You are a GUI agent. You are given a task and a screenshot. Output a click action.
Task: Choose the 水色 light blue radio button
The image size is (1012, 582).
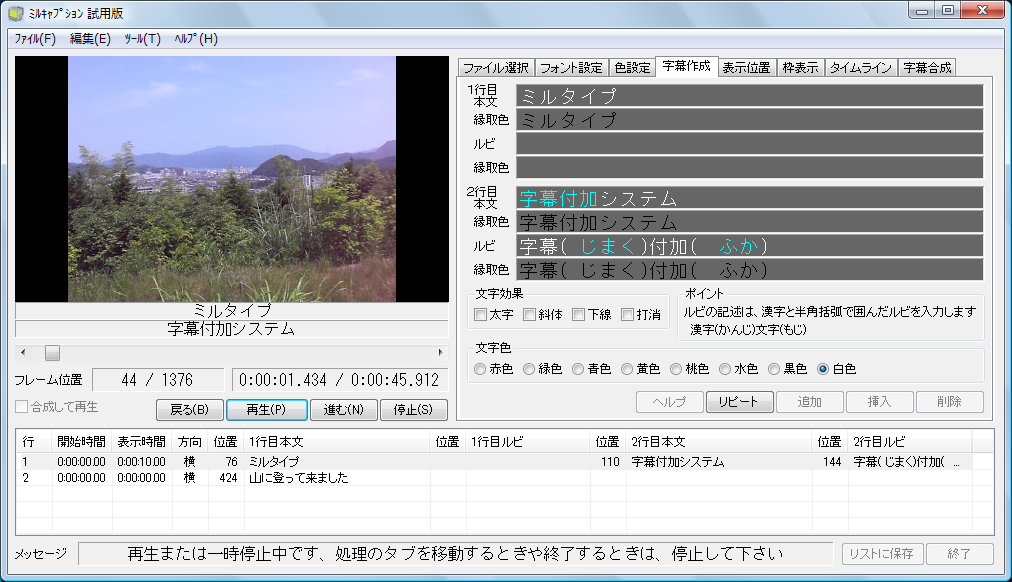pyautogui.click(x=726, y=369)
